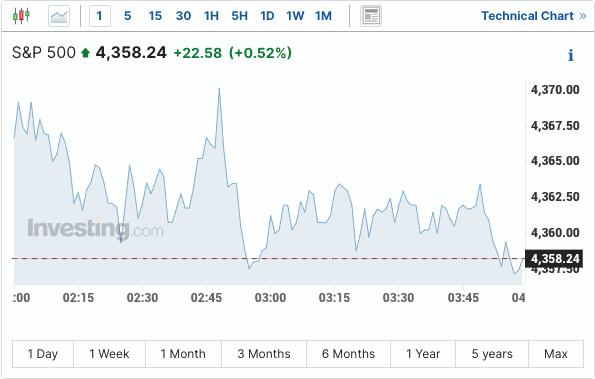Show the 1 Month range
Viewport: 595px width, 379px height.
(183, 354)
